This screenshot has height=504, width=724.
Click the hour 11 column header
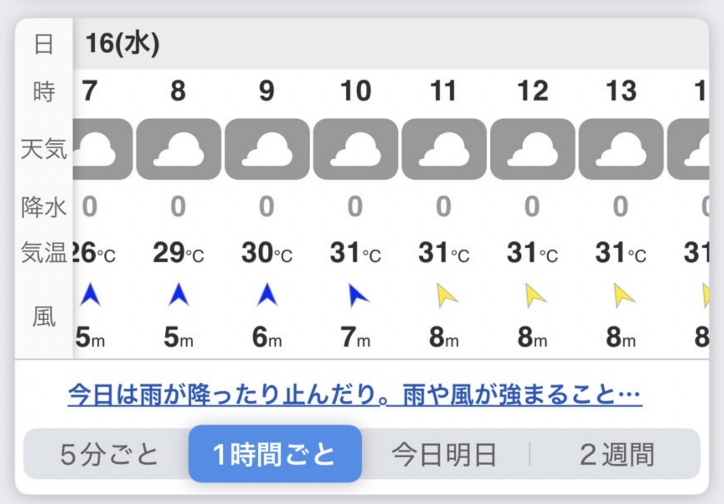click(x=443, y=91)
